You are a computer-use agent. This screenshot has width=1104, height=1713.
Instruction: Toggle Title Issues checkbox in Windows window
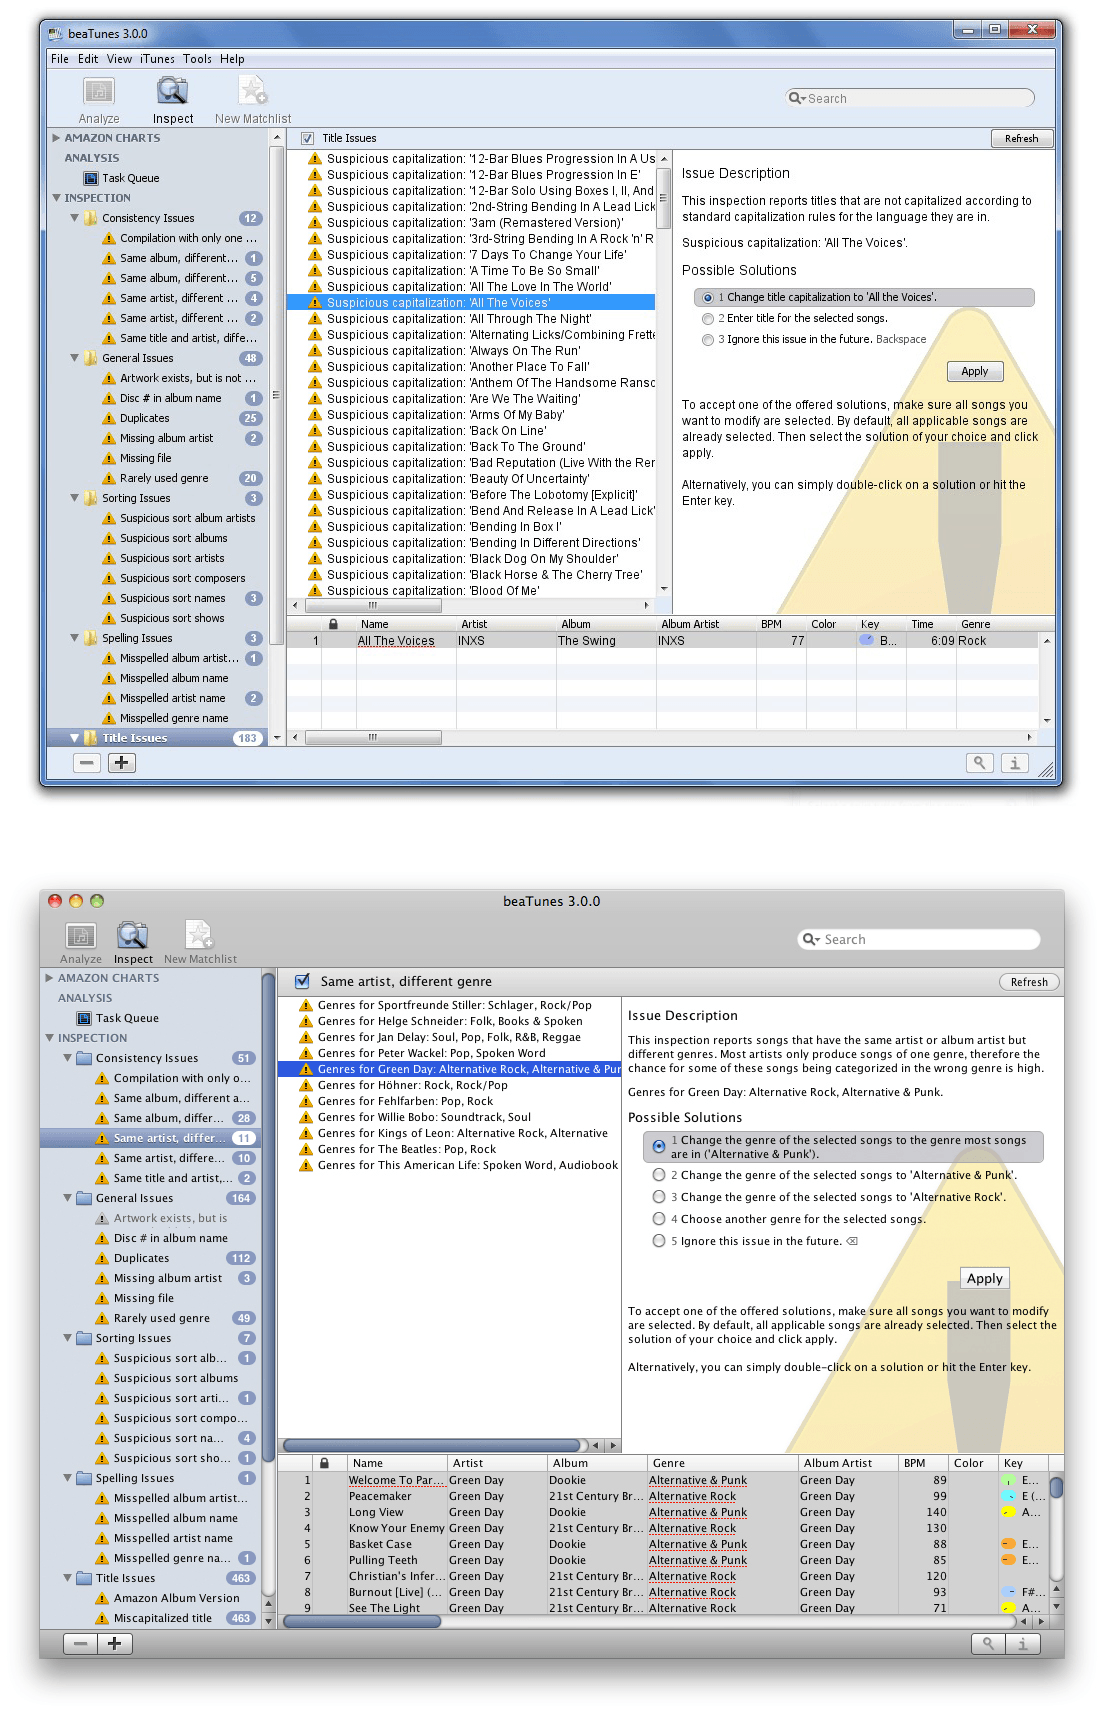[308, 138]
